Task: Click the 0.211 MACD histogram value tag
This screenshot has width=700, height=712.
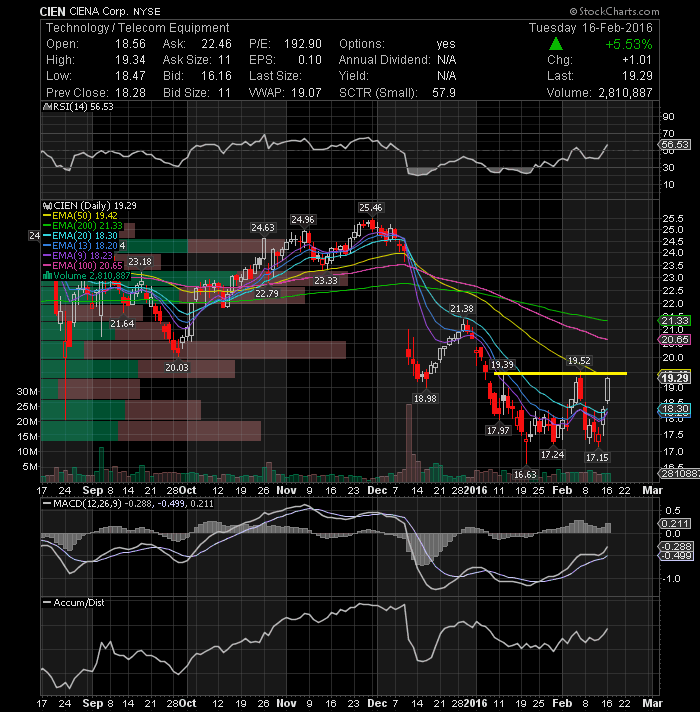Action: [675, 524]
